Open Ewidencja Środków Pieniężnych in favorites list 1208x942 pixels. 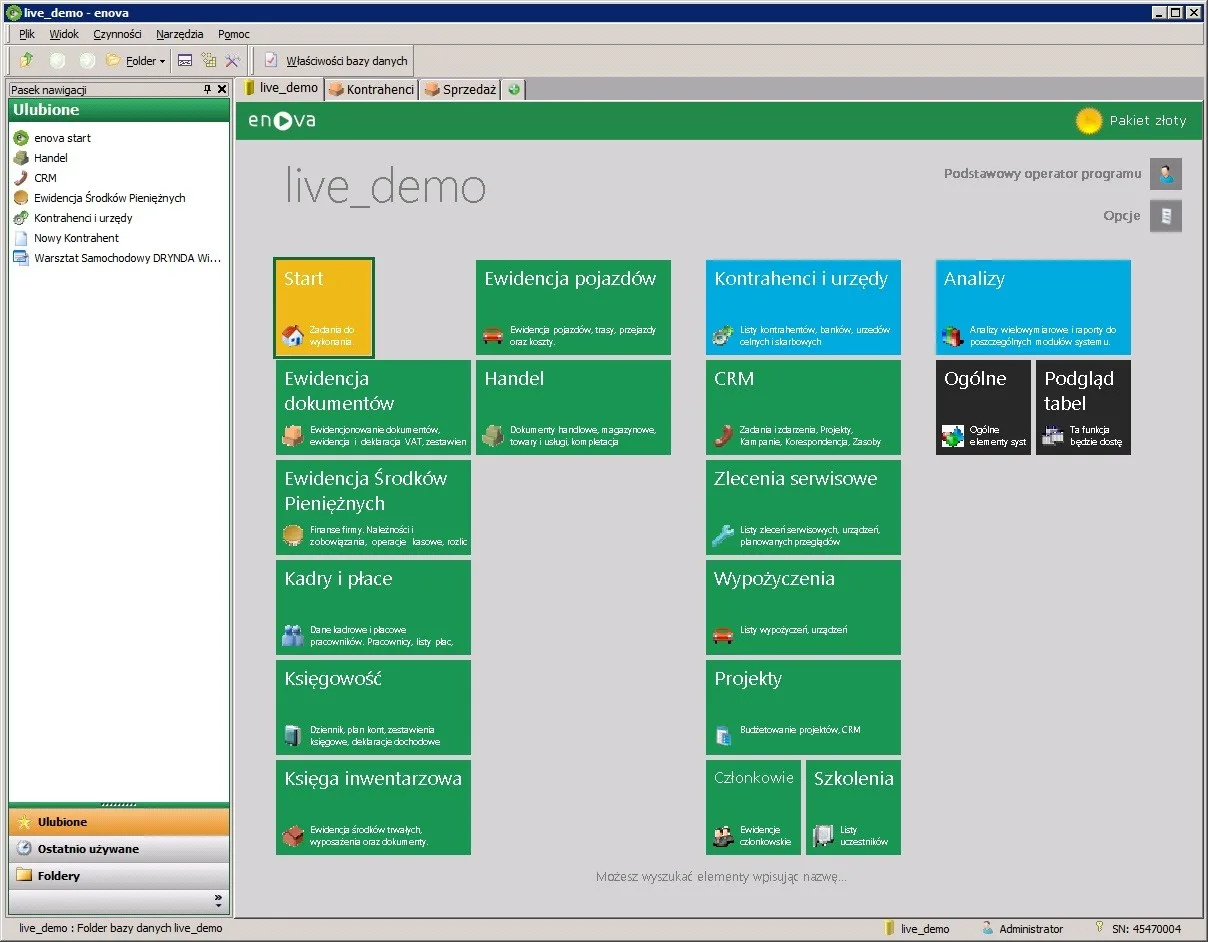point(110,198)
